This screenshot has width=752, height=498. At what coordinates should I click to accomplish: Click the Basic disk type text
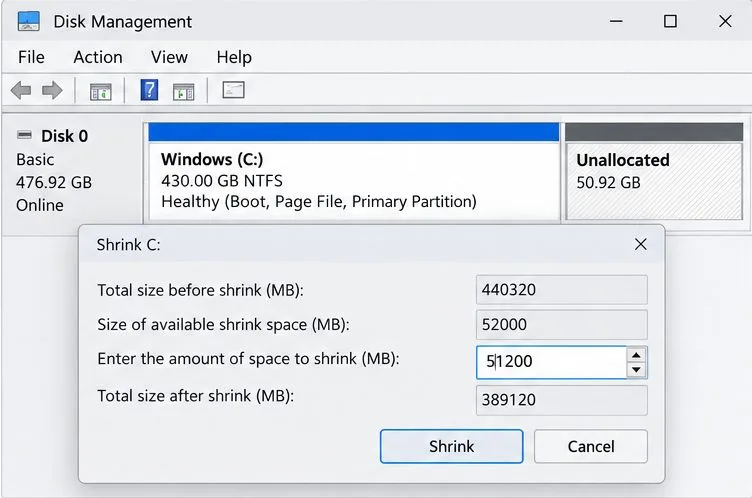tap(35, 159)
